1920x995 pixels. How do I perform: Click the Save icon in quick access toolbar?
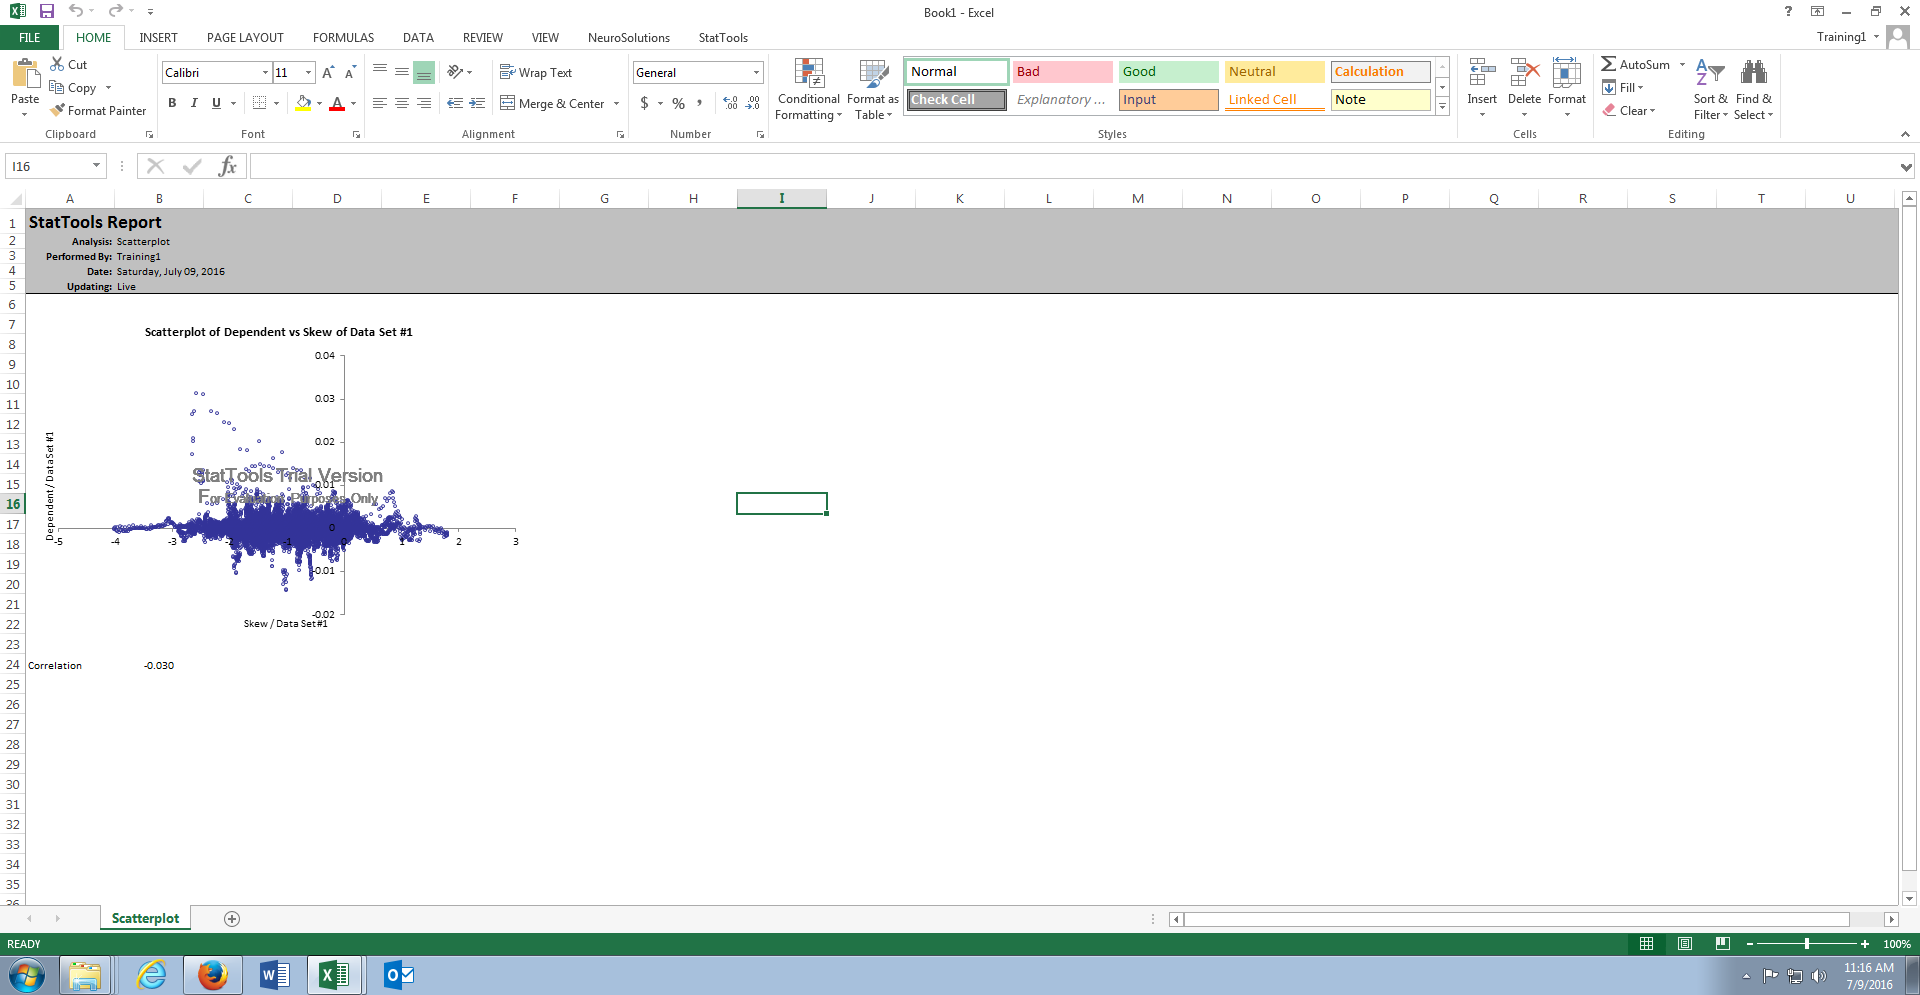pyautogui.click(x=47, y=11)
